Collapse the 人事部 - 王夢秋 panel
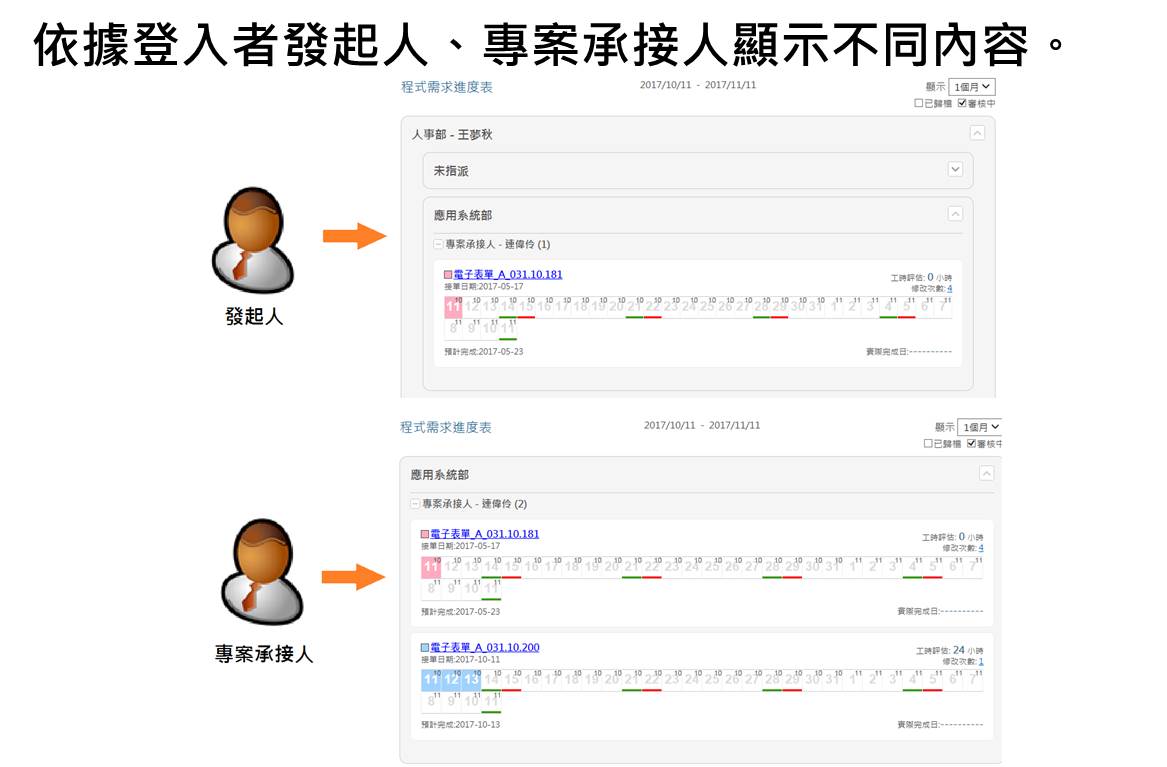The image size is (1167, 767). pyautogui.click(x=977, y=133)
